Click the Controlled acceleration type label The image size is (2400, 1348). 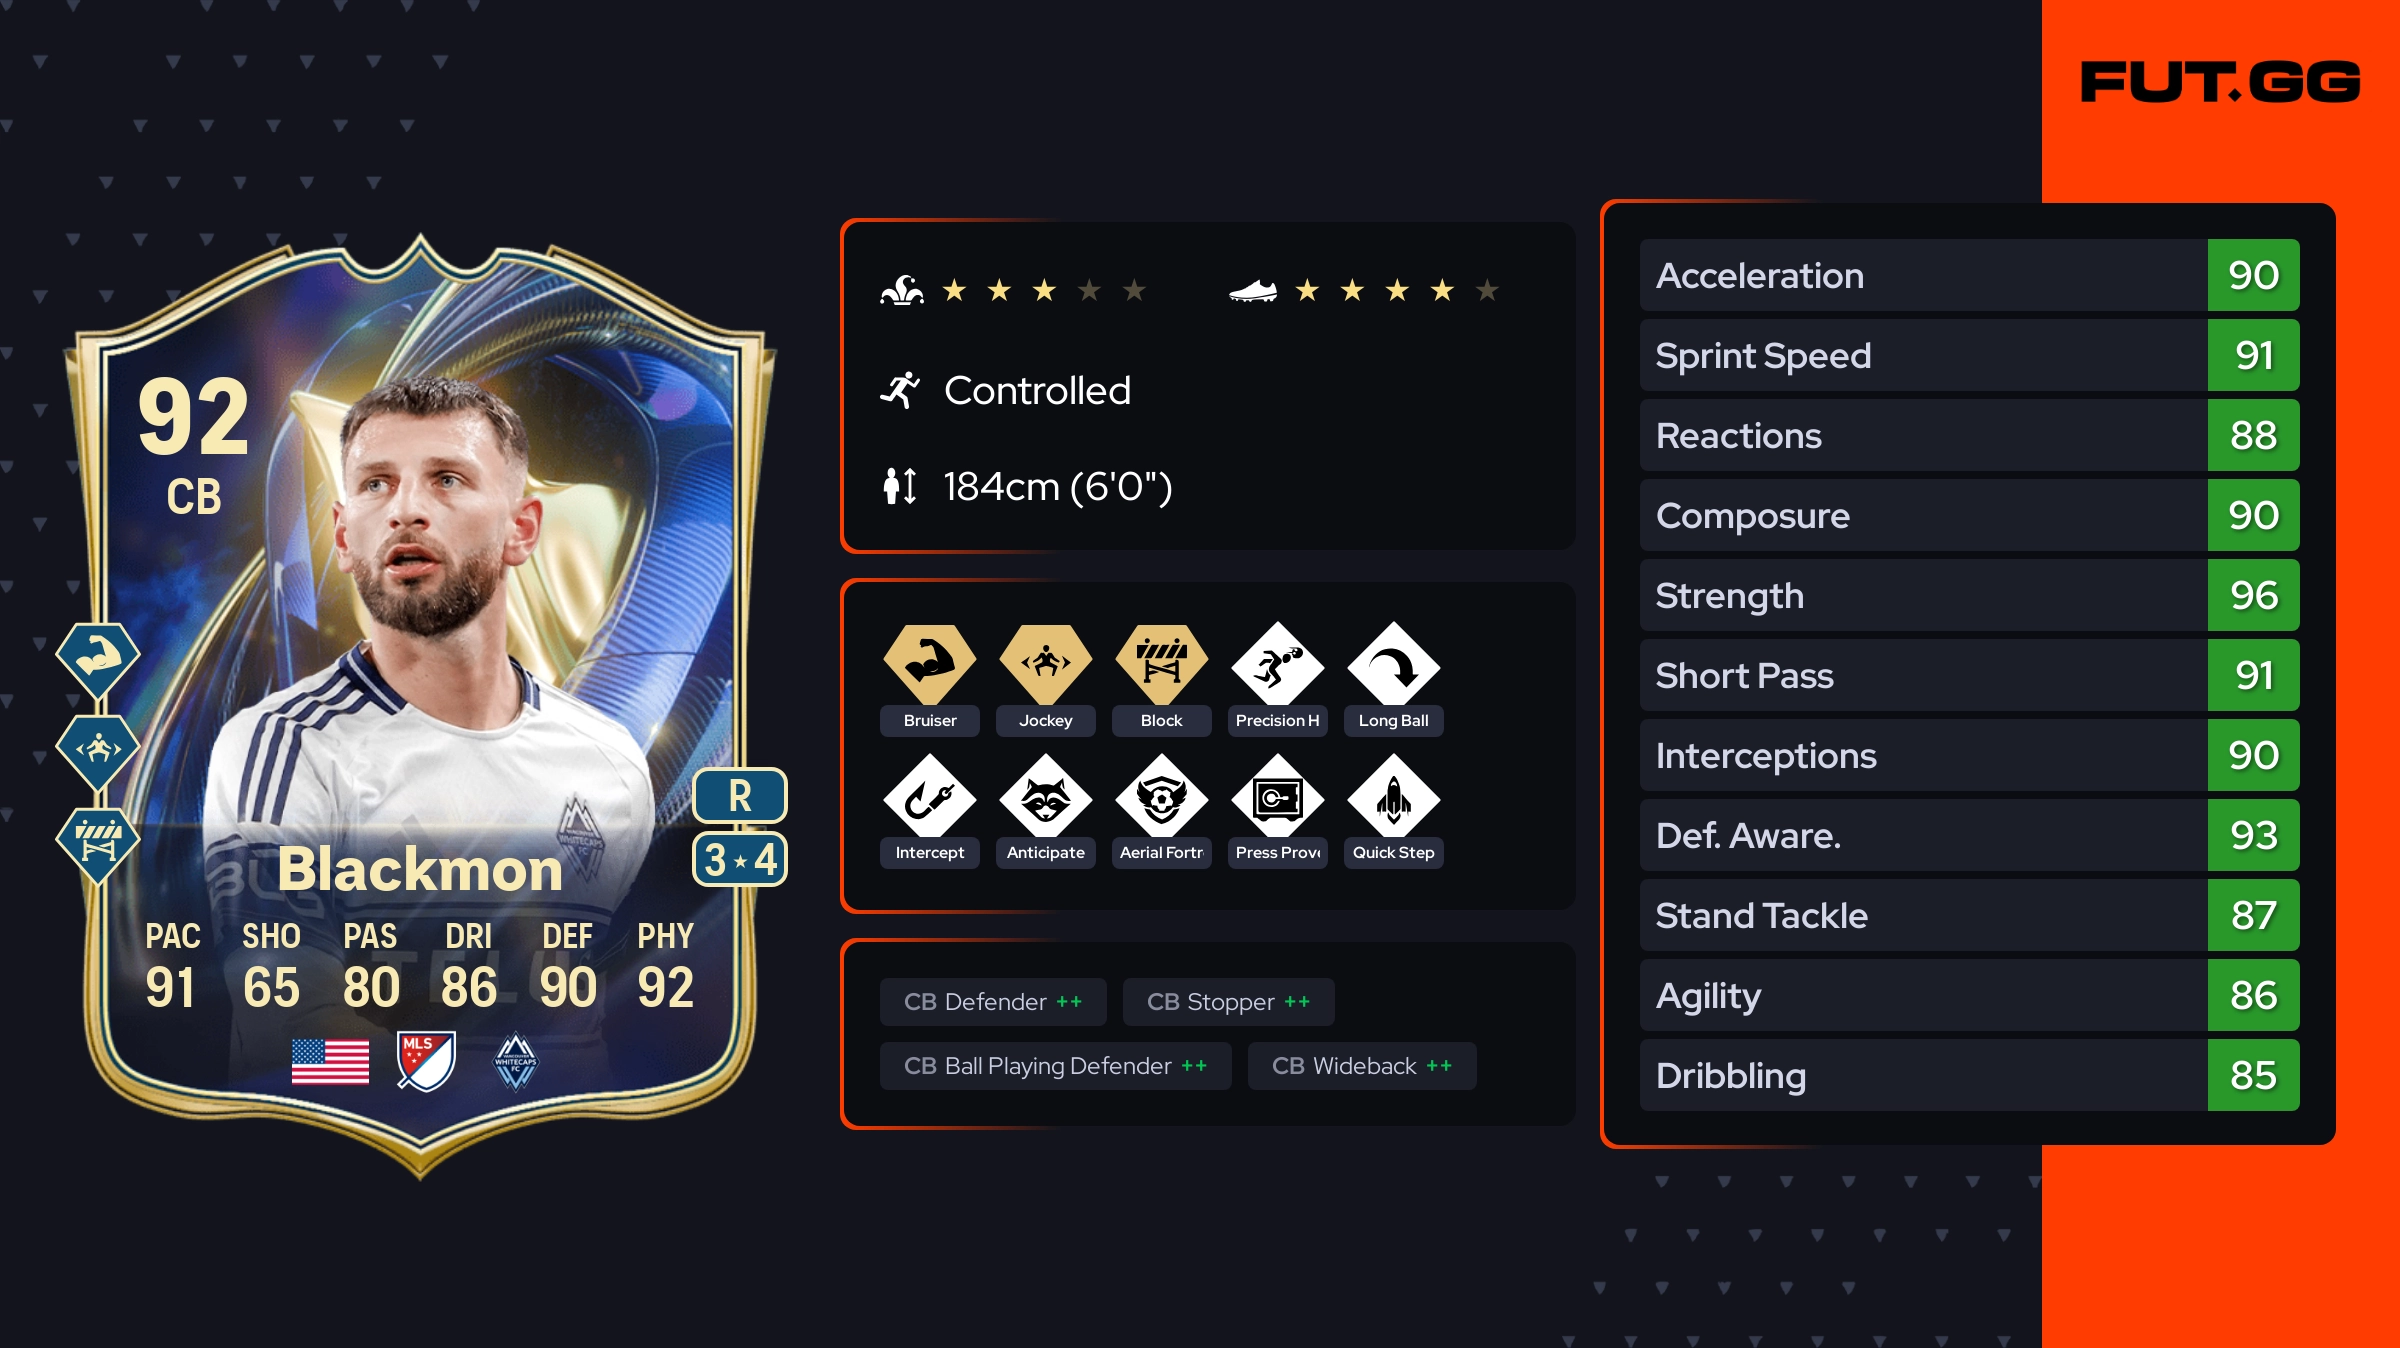[x=1037, y=391]
